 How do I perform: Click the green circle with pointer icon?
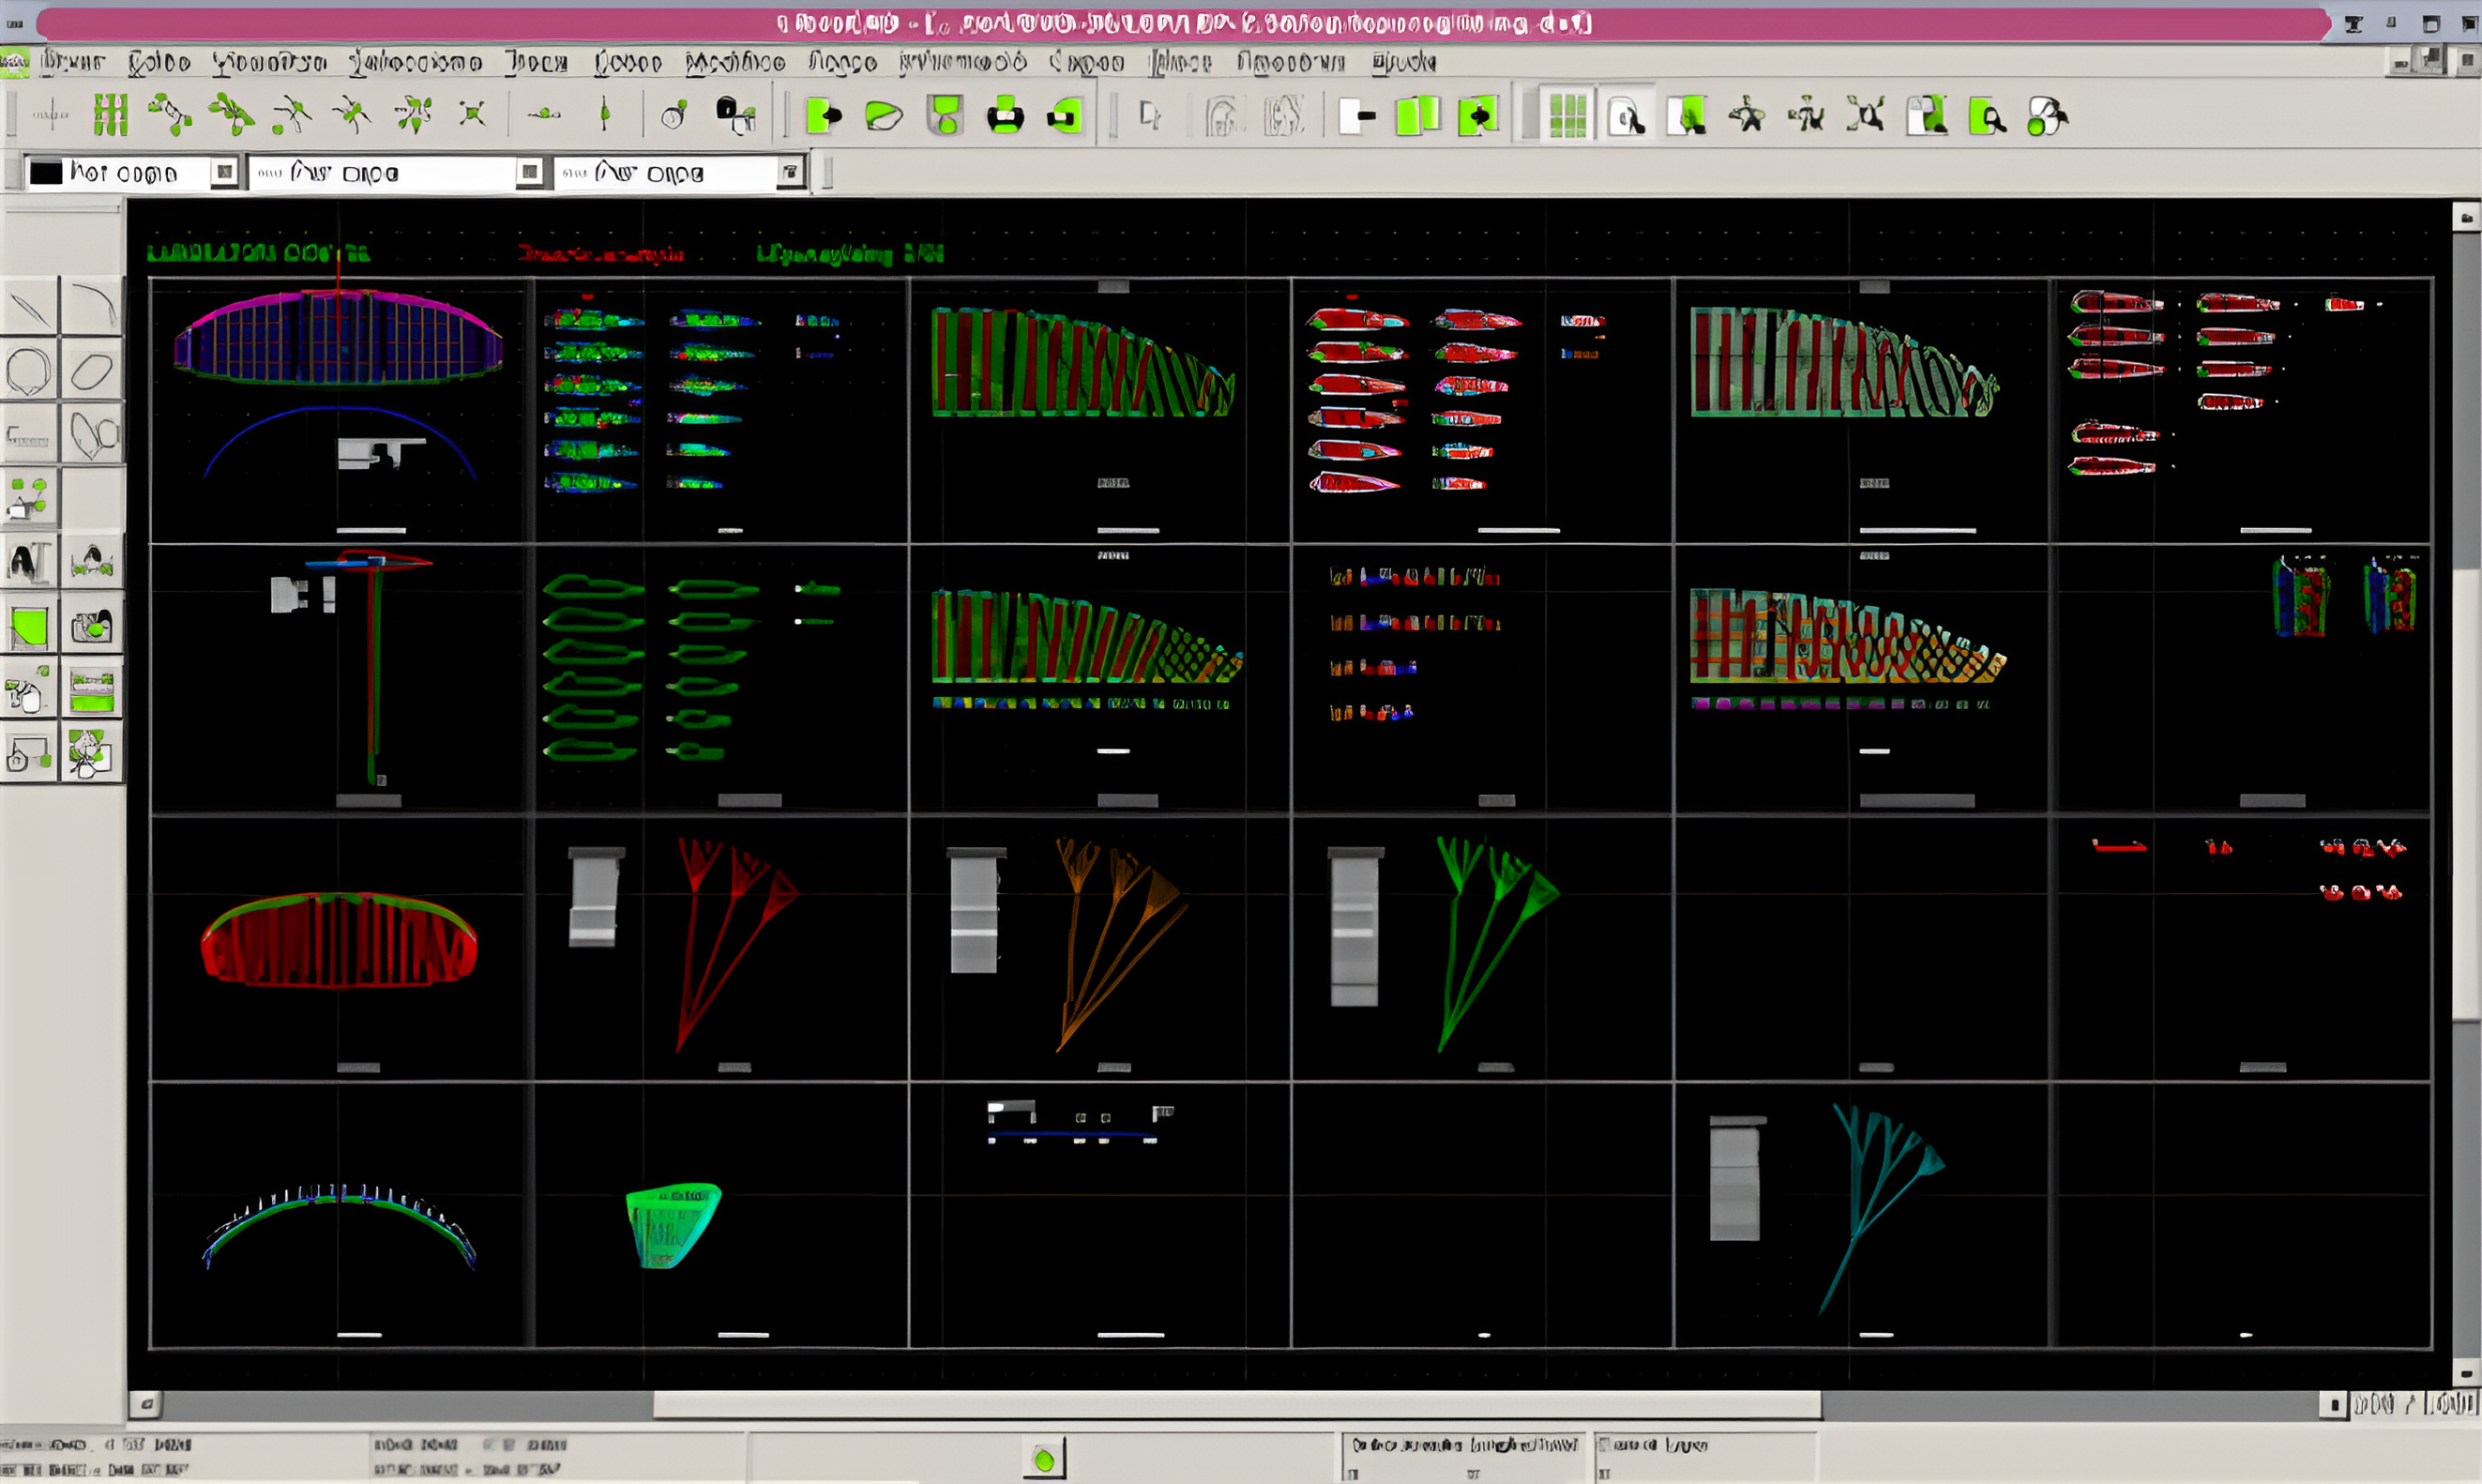tap(2046, 117)
